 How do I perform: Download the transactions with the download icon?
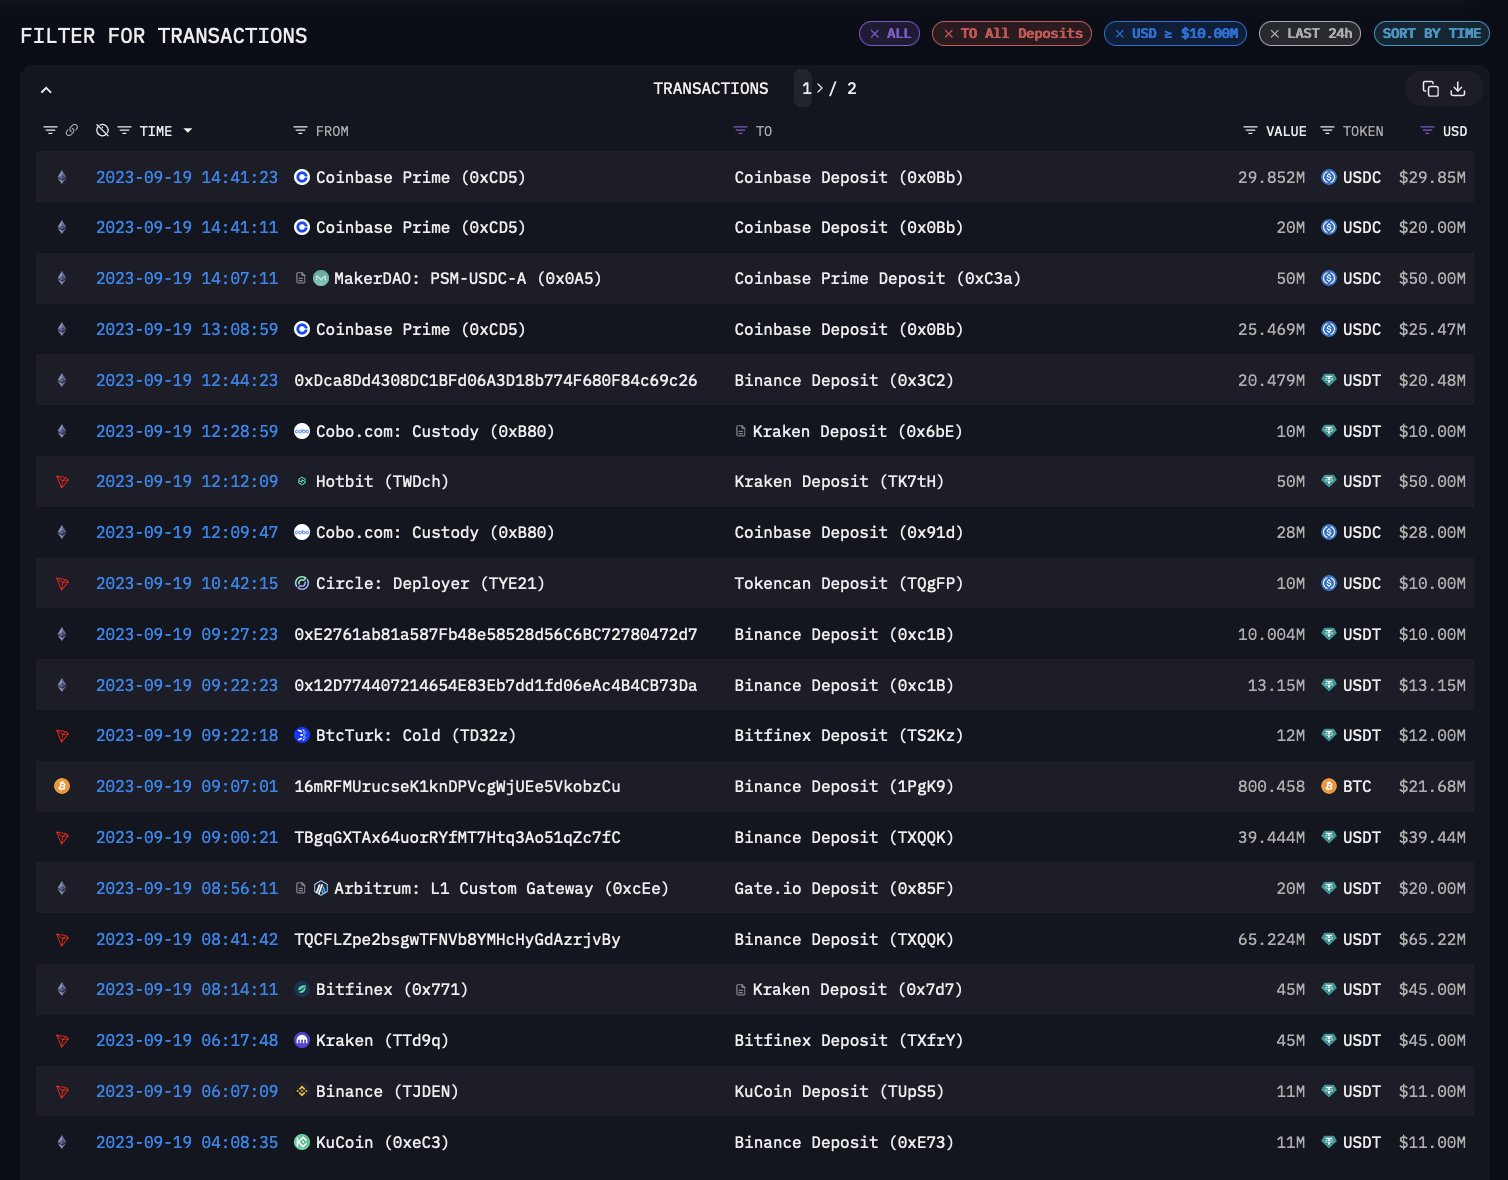[x=1458, y=89]
